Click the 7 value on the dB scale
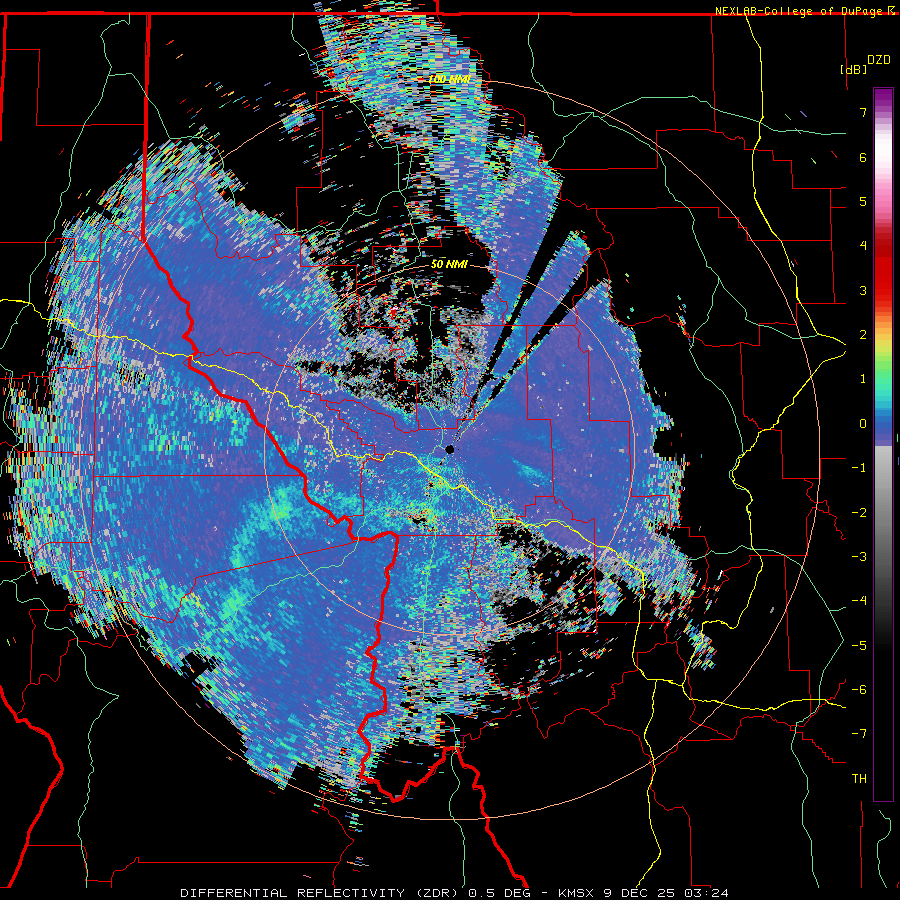 coord(863,112)
